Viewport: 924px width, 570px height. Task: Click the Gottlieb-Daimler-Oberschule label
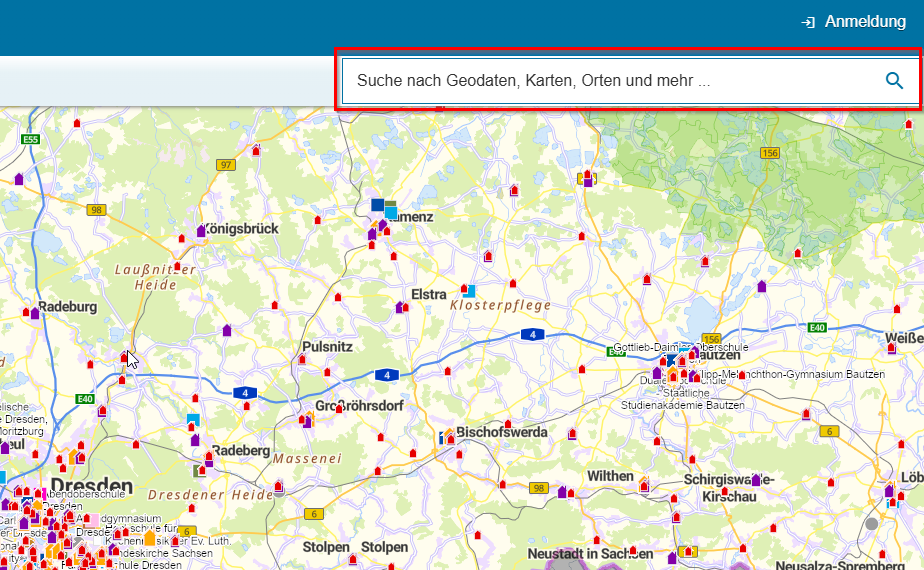click(681, 347)
